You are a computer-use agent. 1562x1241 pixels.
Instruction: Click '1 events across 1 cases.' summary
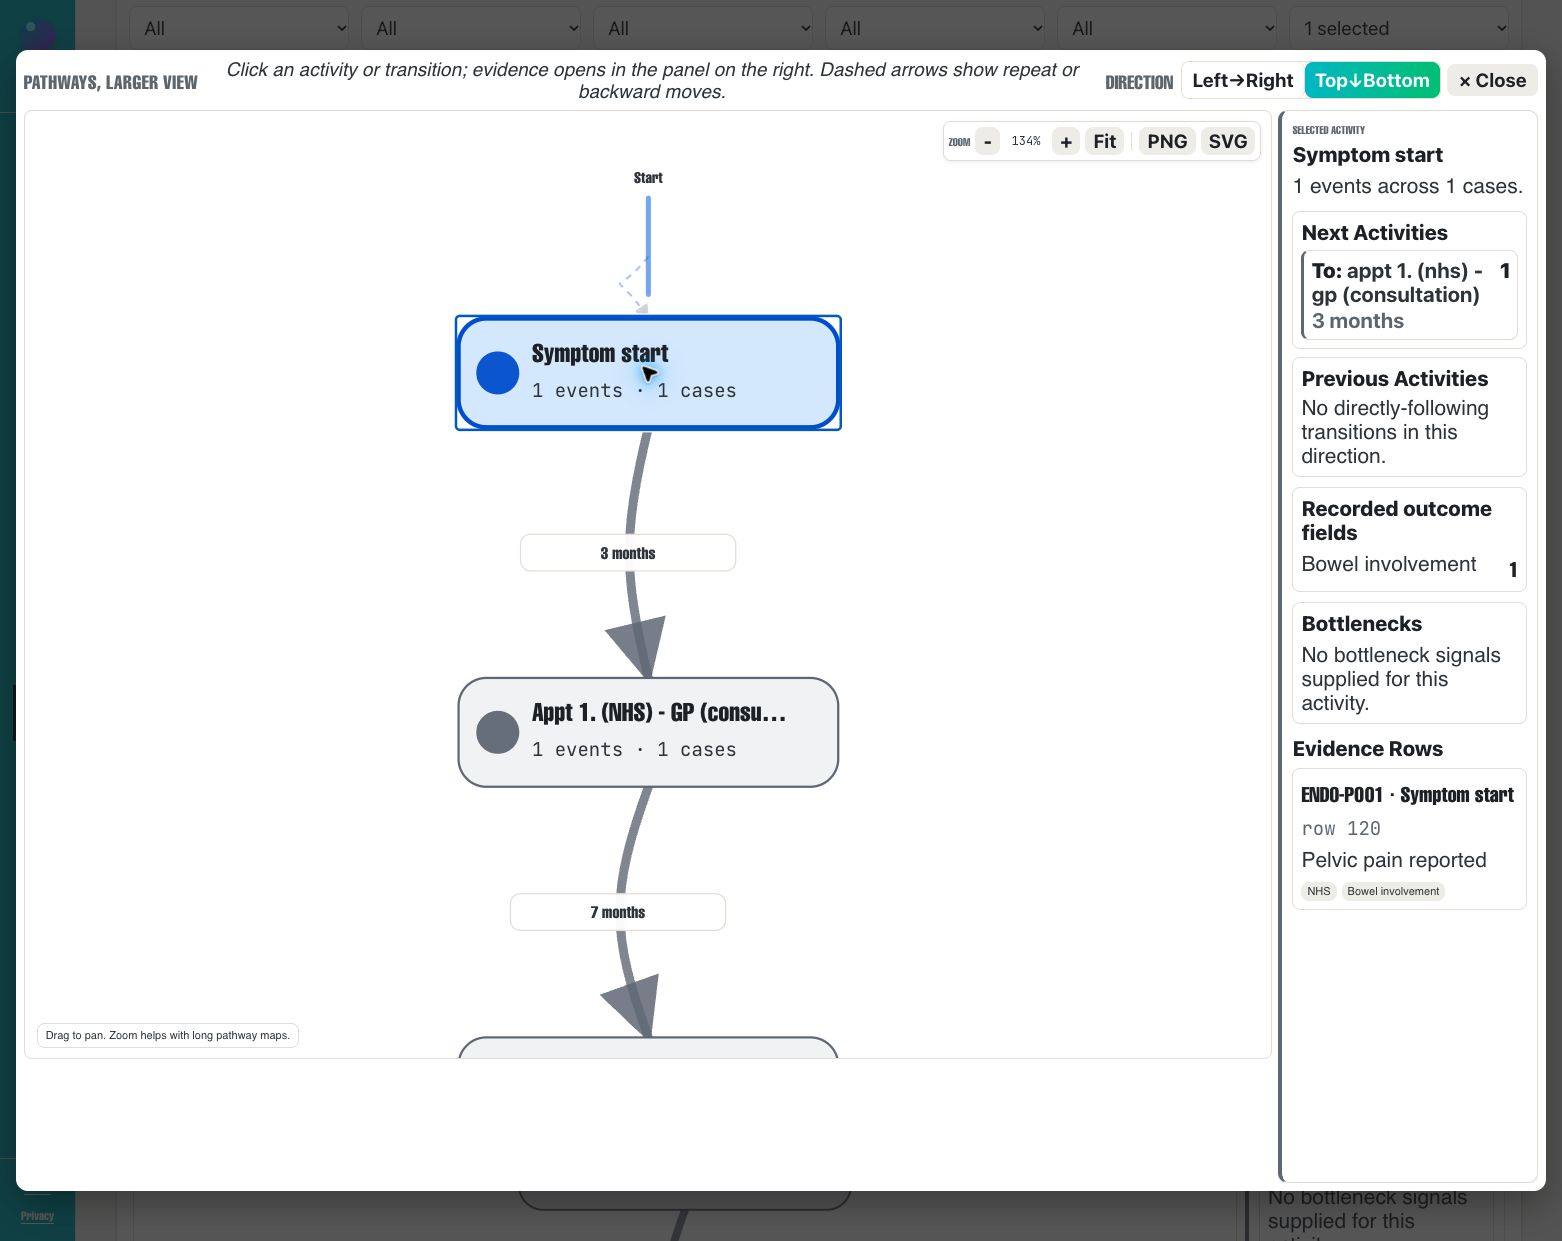[x=1408, y=186]
